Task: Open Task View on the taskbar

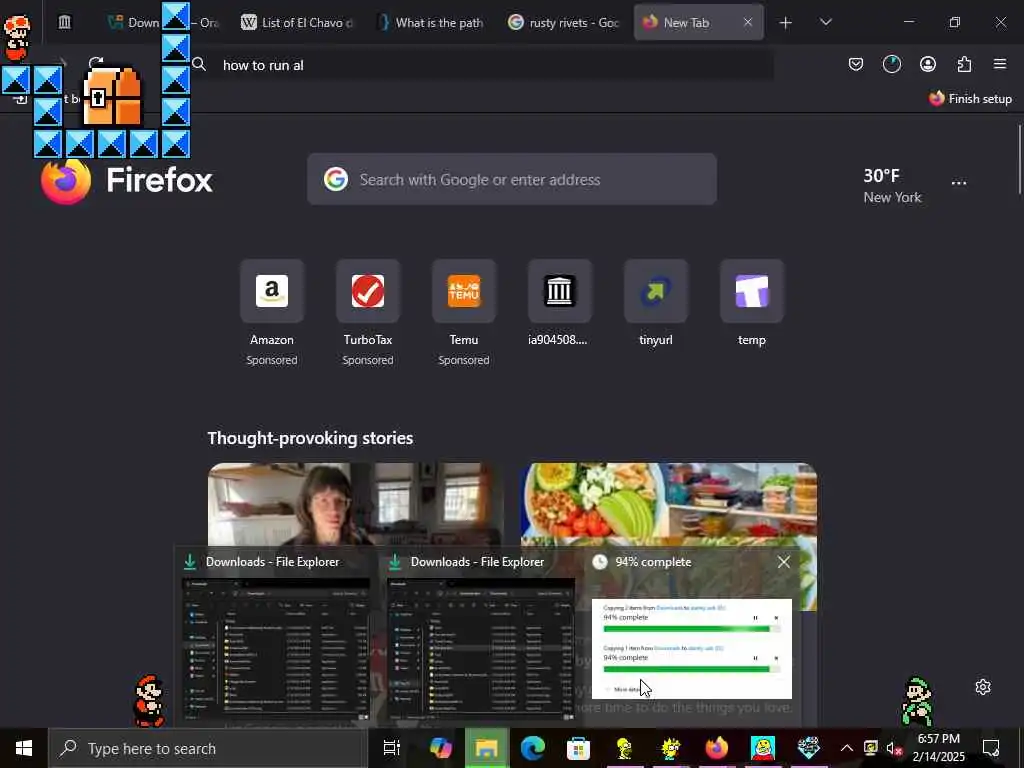Action: pos(391,748)
